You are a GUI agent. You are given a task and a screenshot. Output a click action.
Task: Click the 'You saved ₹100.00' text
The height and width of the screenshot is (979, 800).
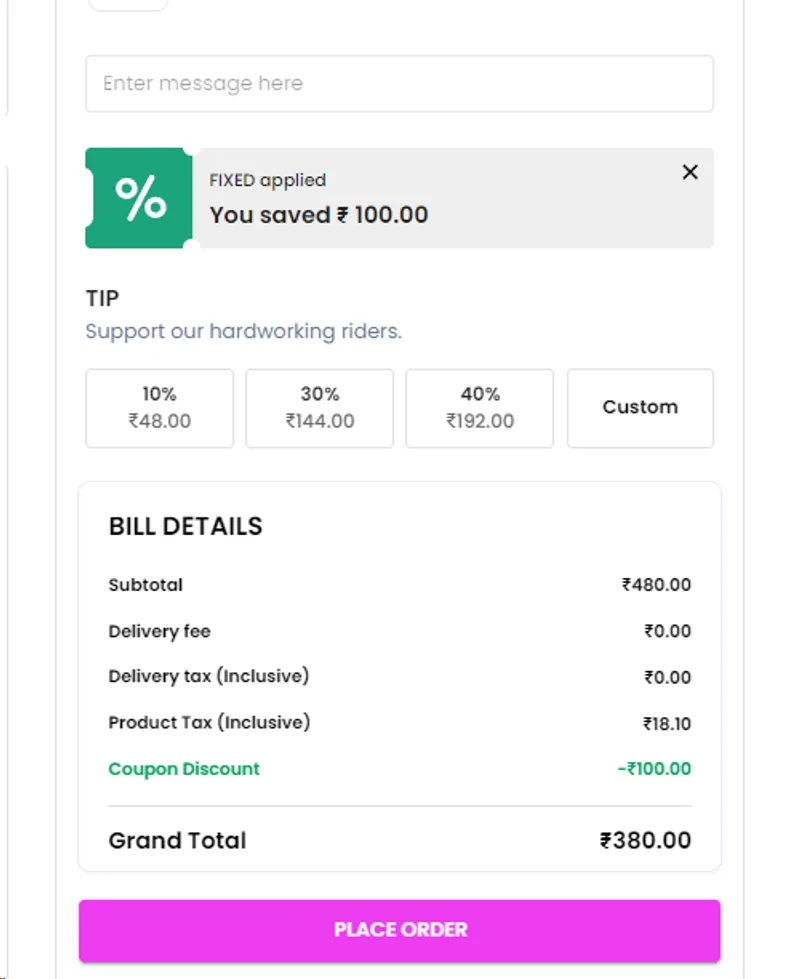[318, 215]
